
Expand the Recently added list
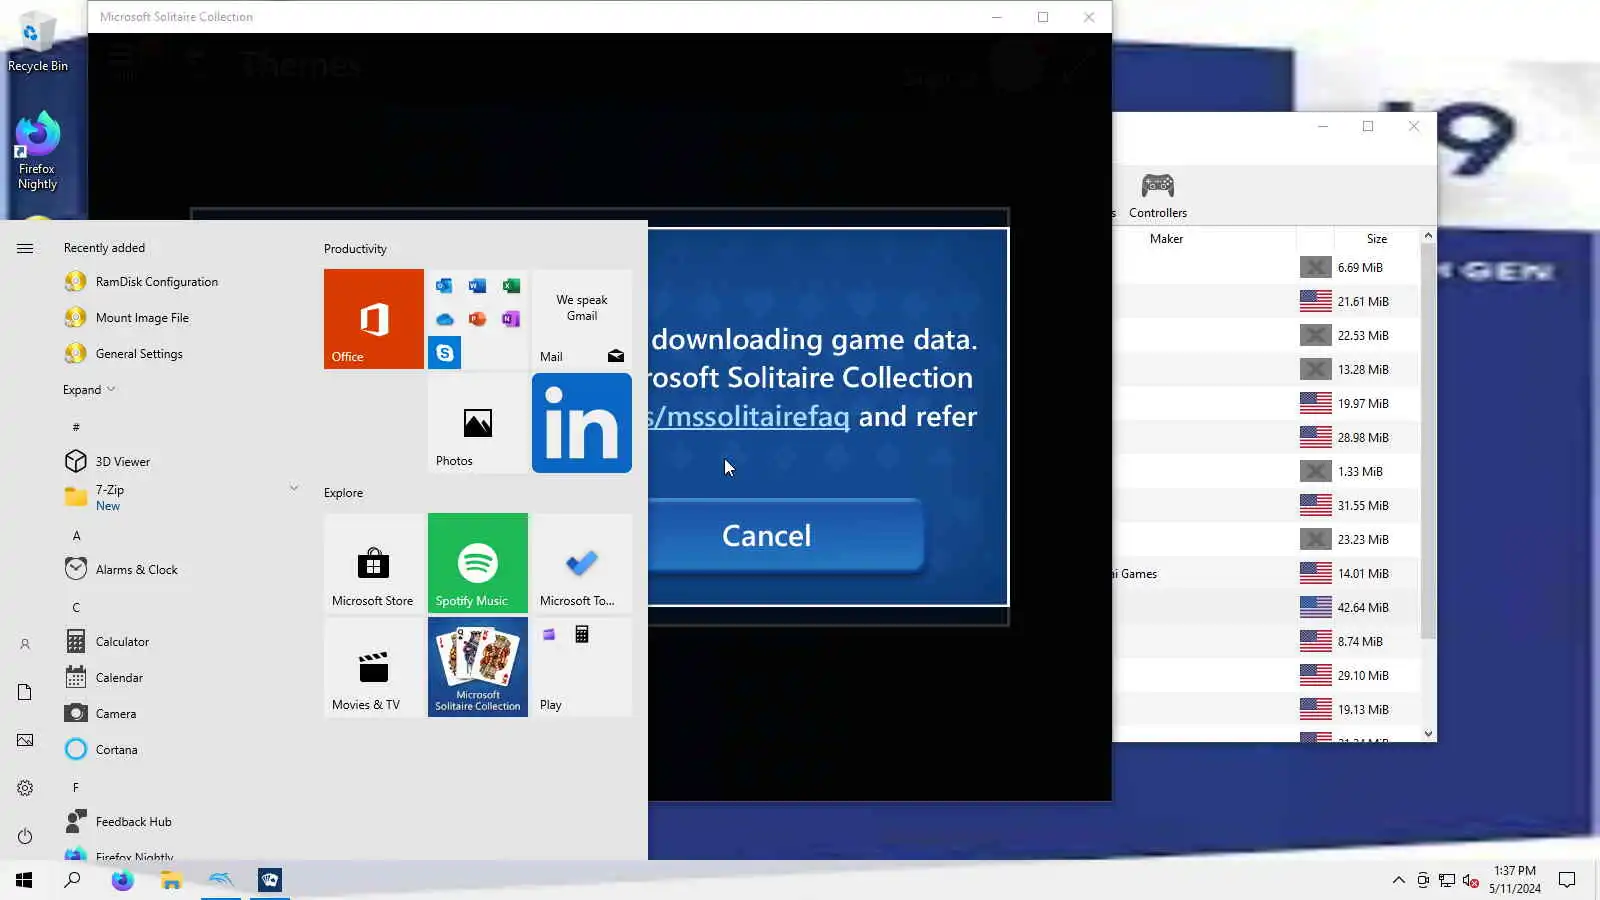click(x=89, y=390)
